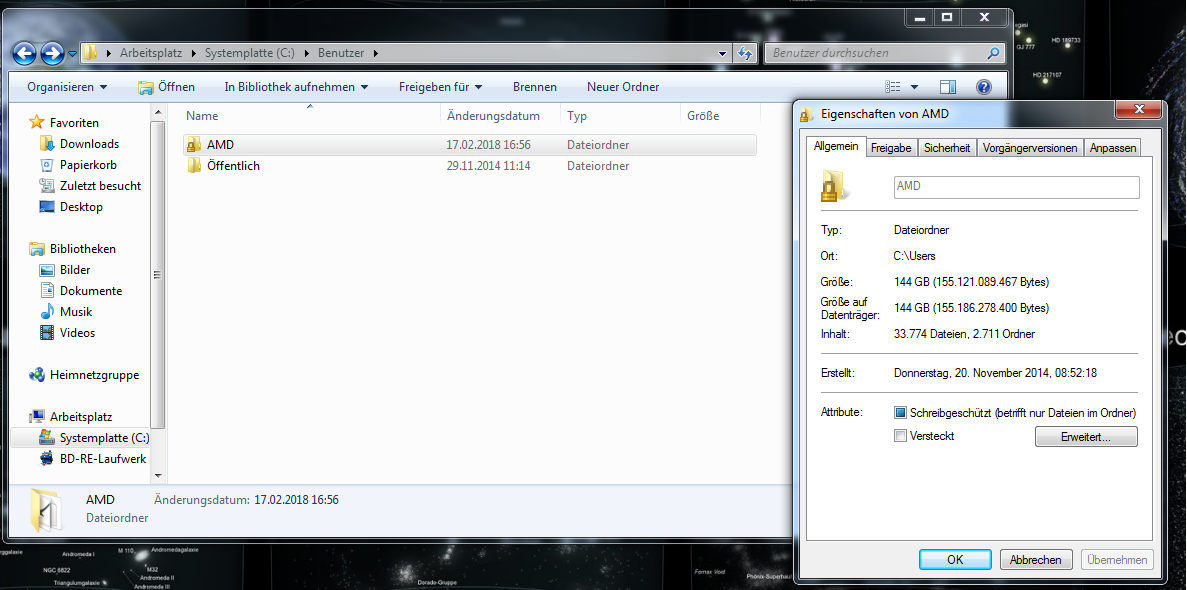Click the magnifier search icon

994,53
